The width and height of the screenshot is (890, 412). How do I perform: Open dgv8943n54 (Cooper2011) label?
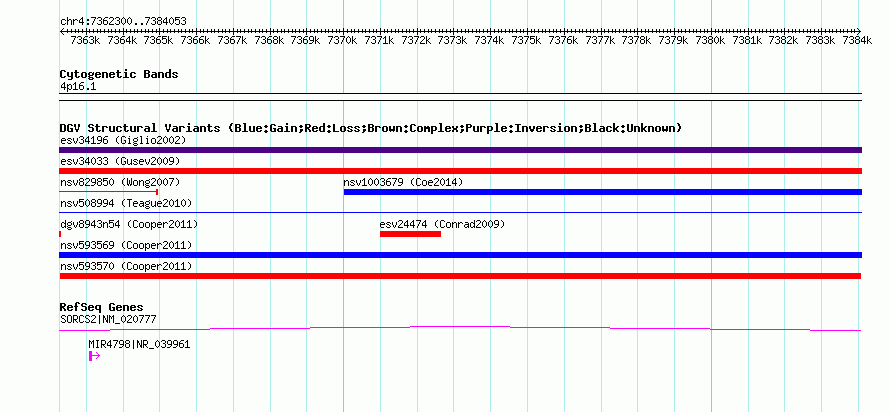[129, 224]
